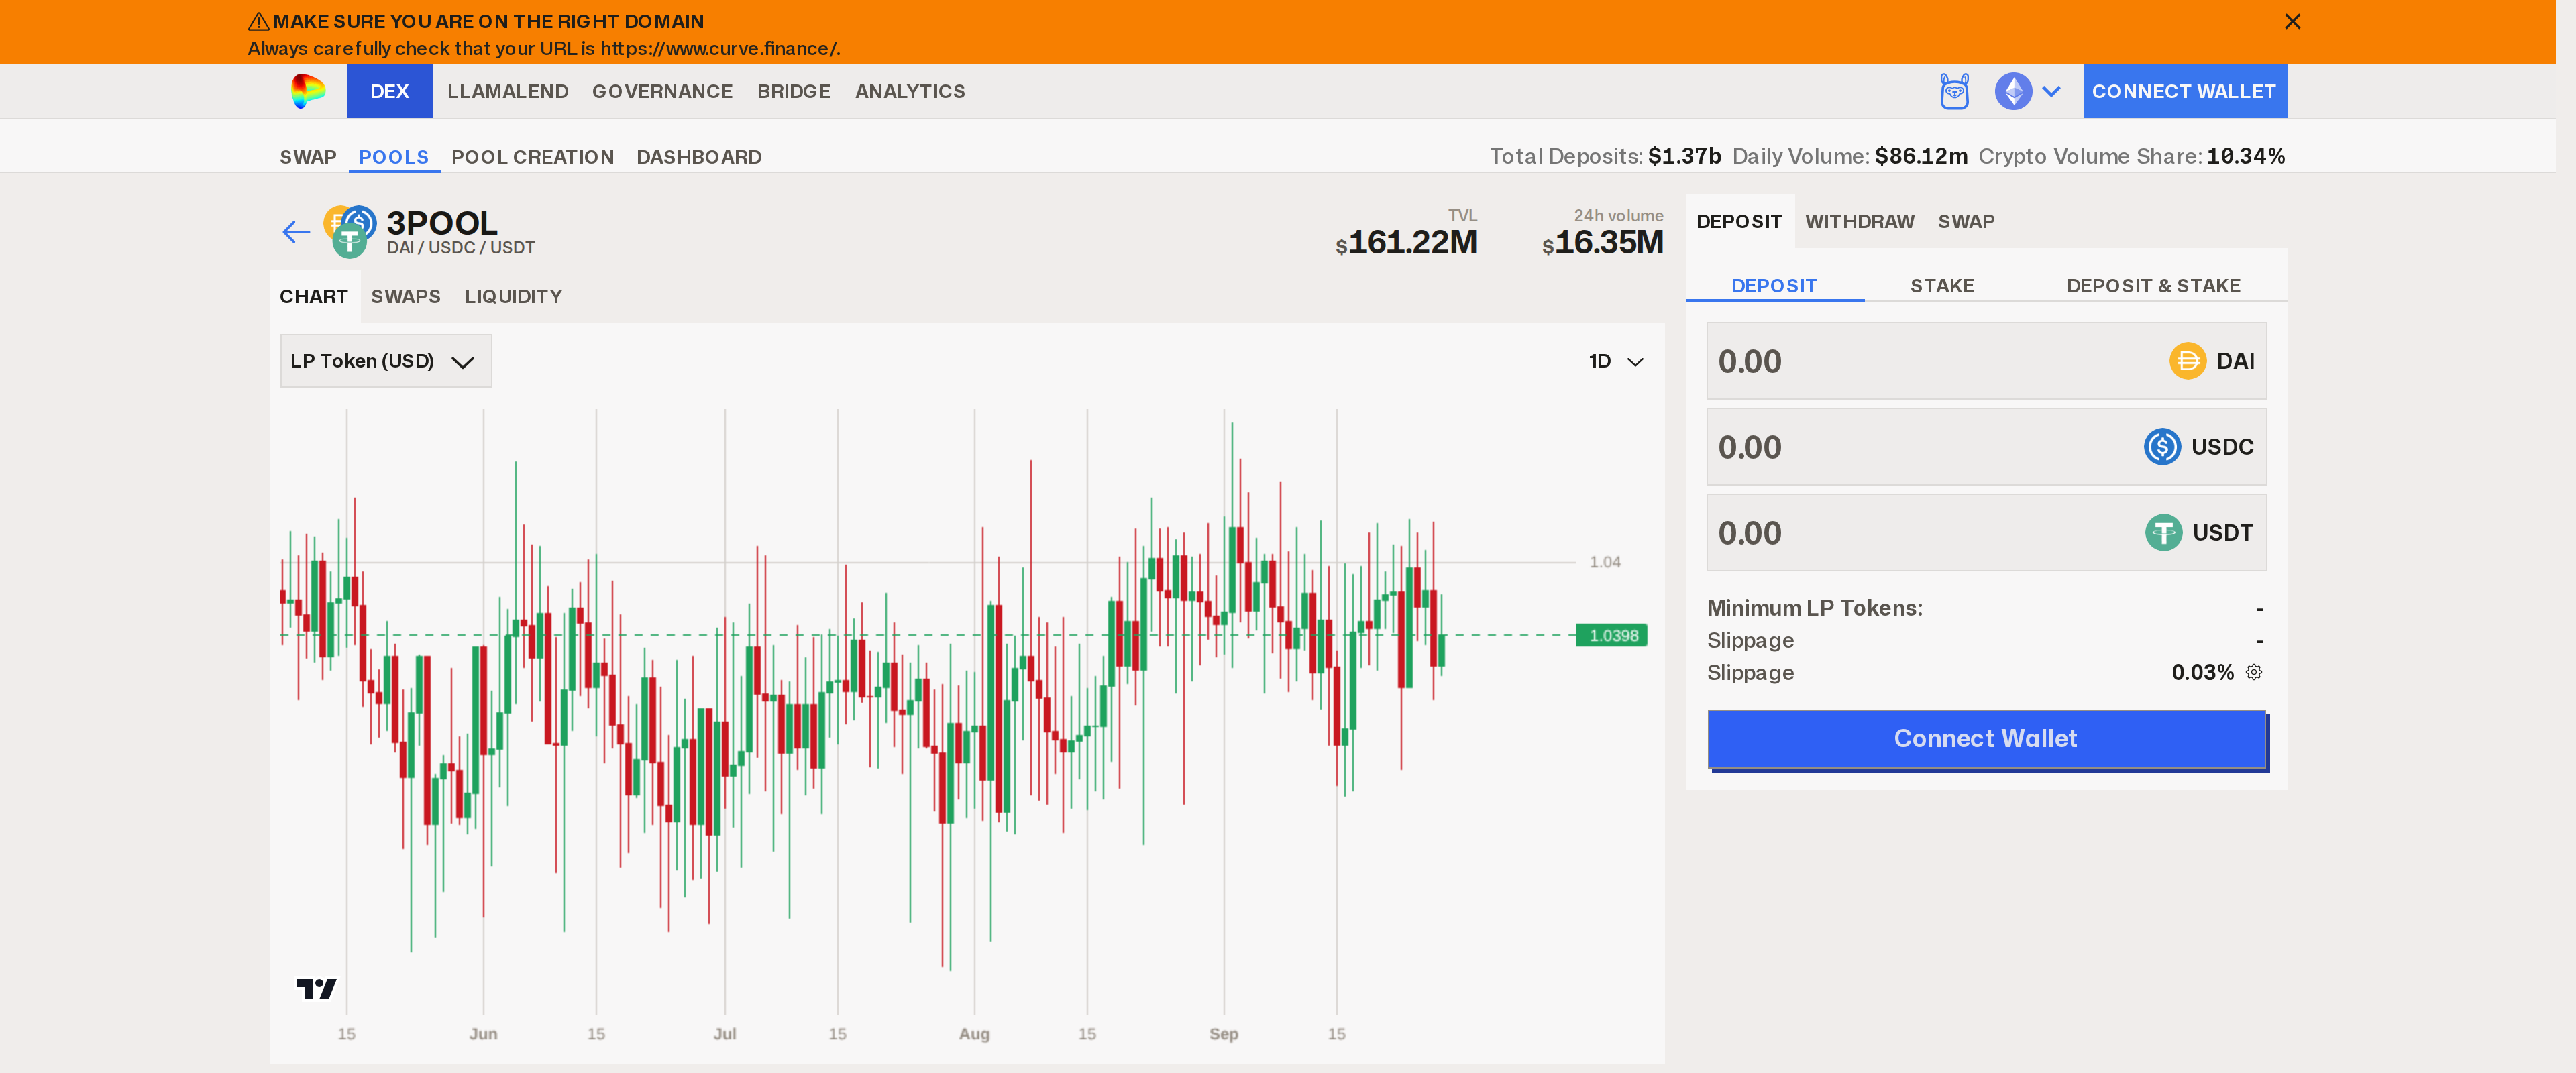2576x1073 pixels.
Task: Open POOL CREATION page
Action: pyautogui.click(x=533, y=157)
